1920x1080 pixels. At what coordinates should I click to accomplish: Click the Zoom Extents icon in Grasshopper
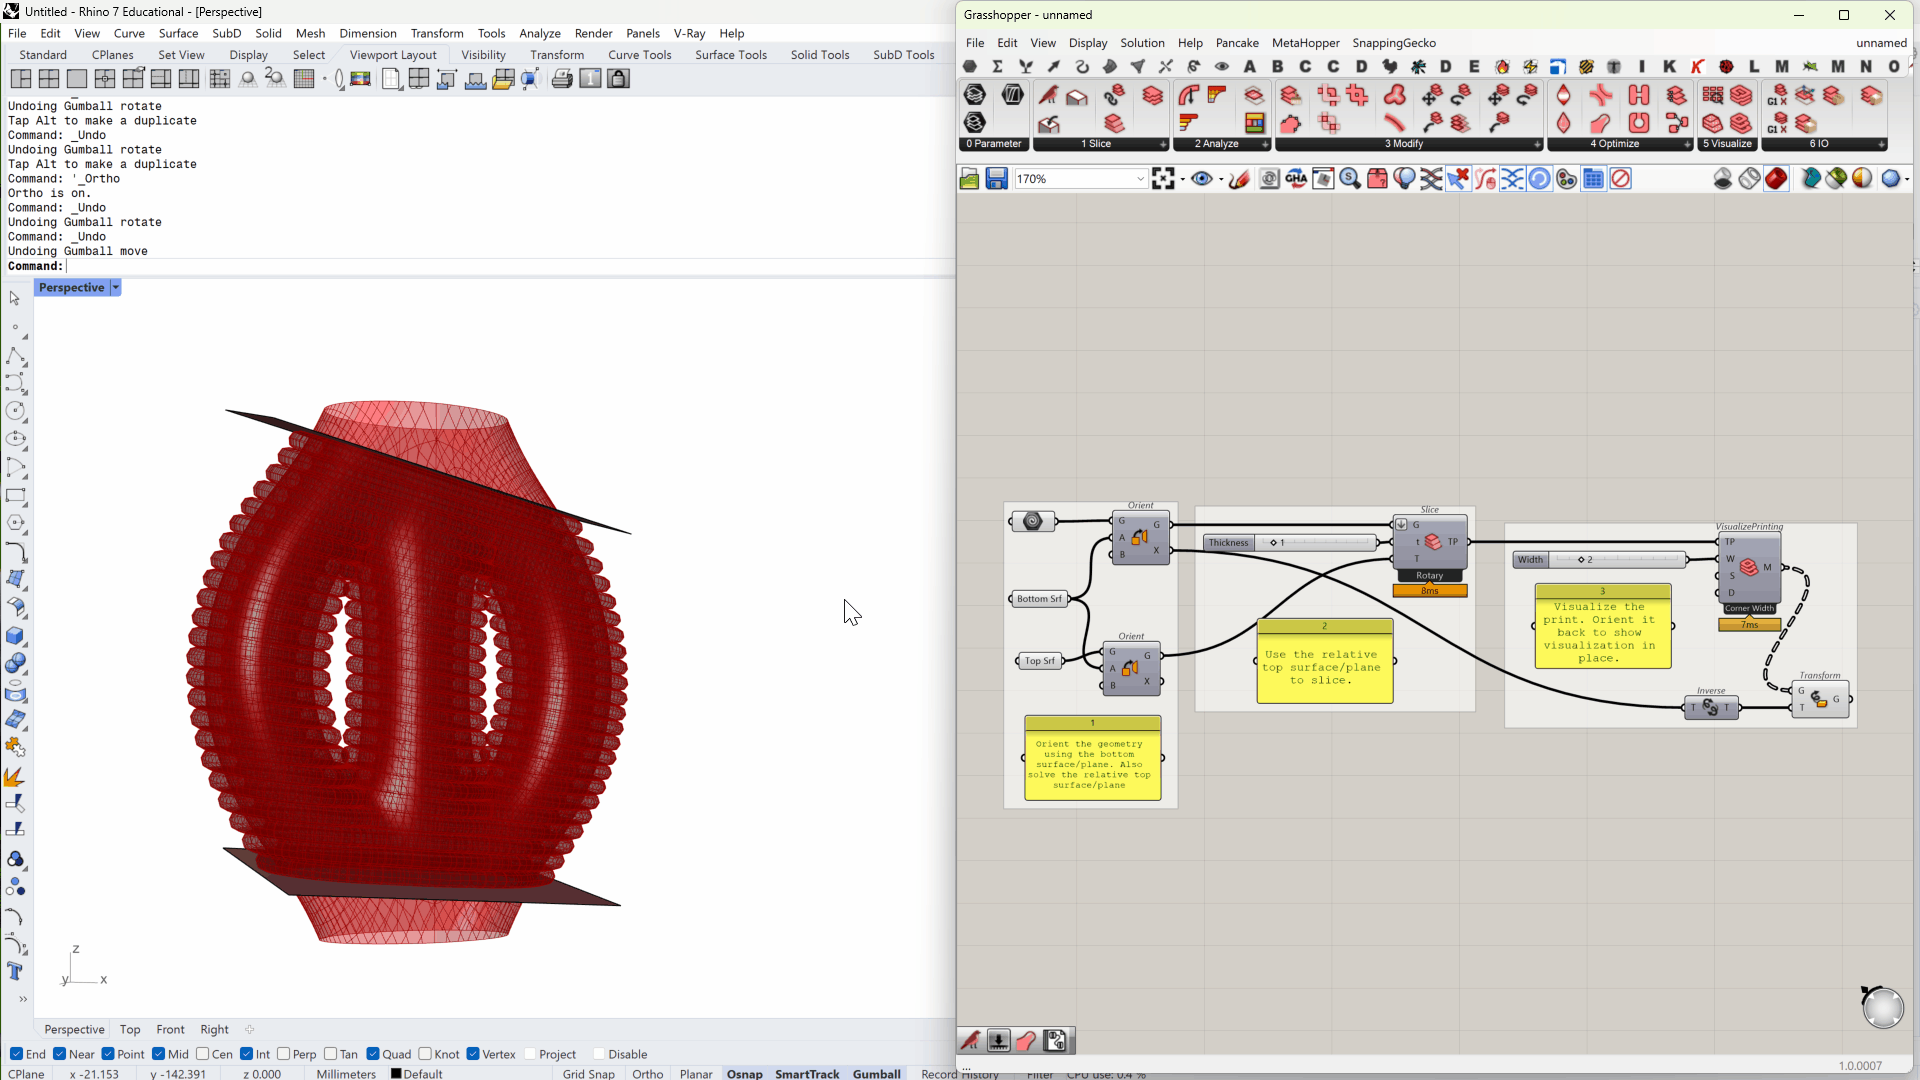coord(1163,179)
